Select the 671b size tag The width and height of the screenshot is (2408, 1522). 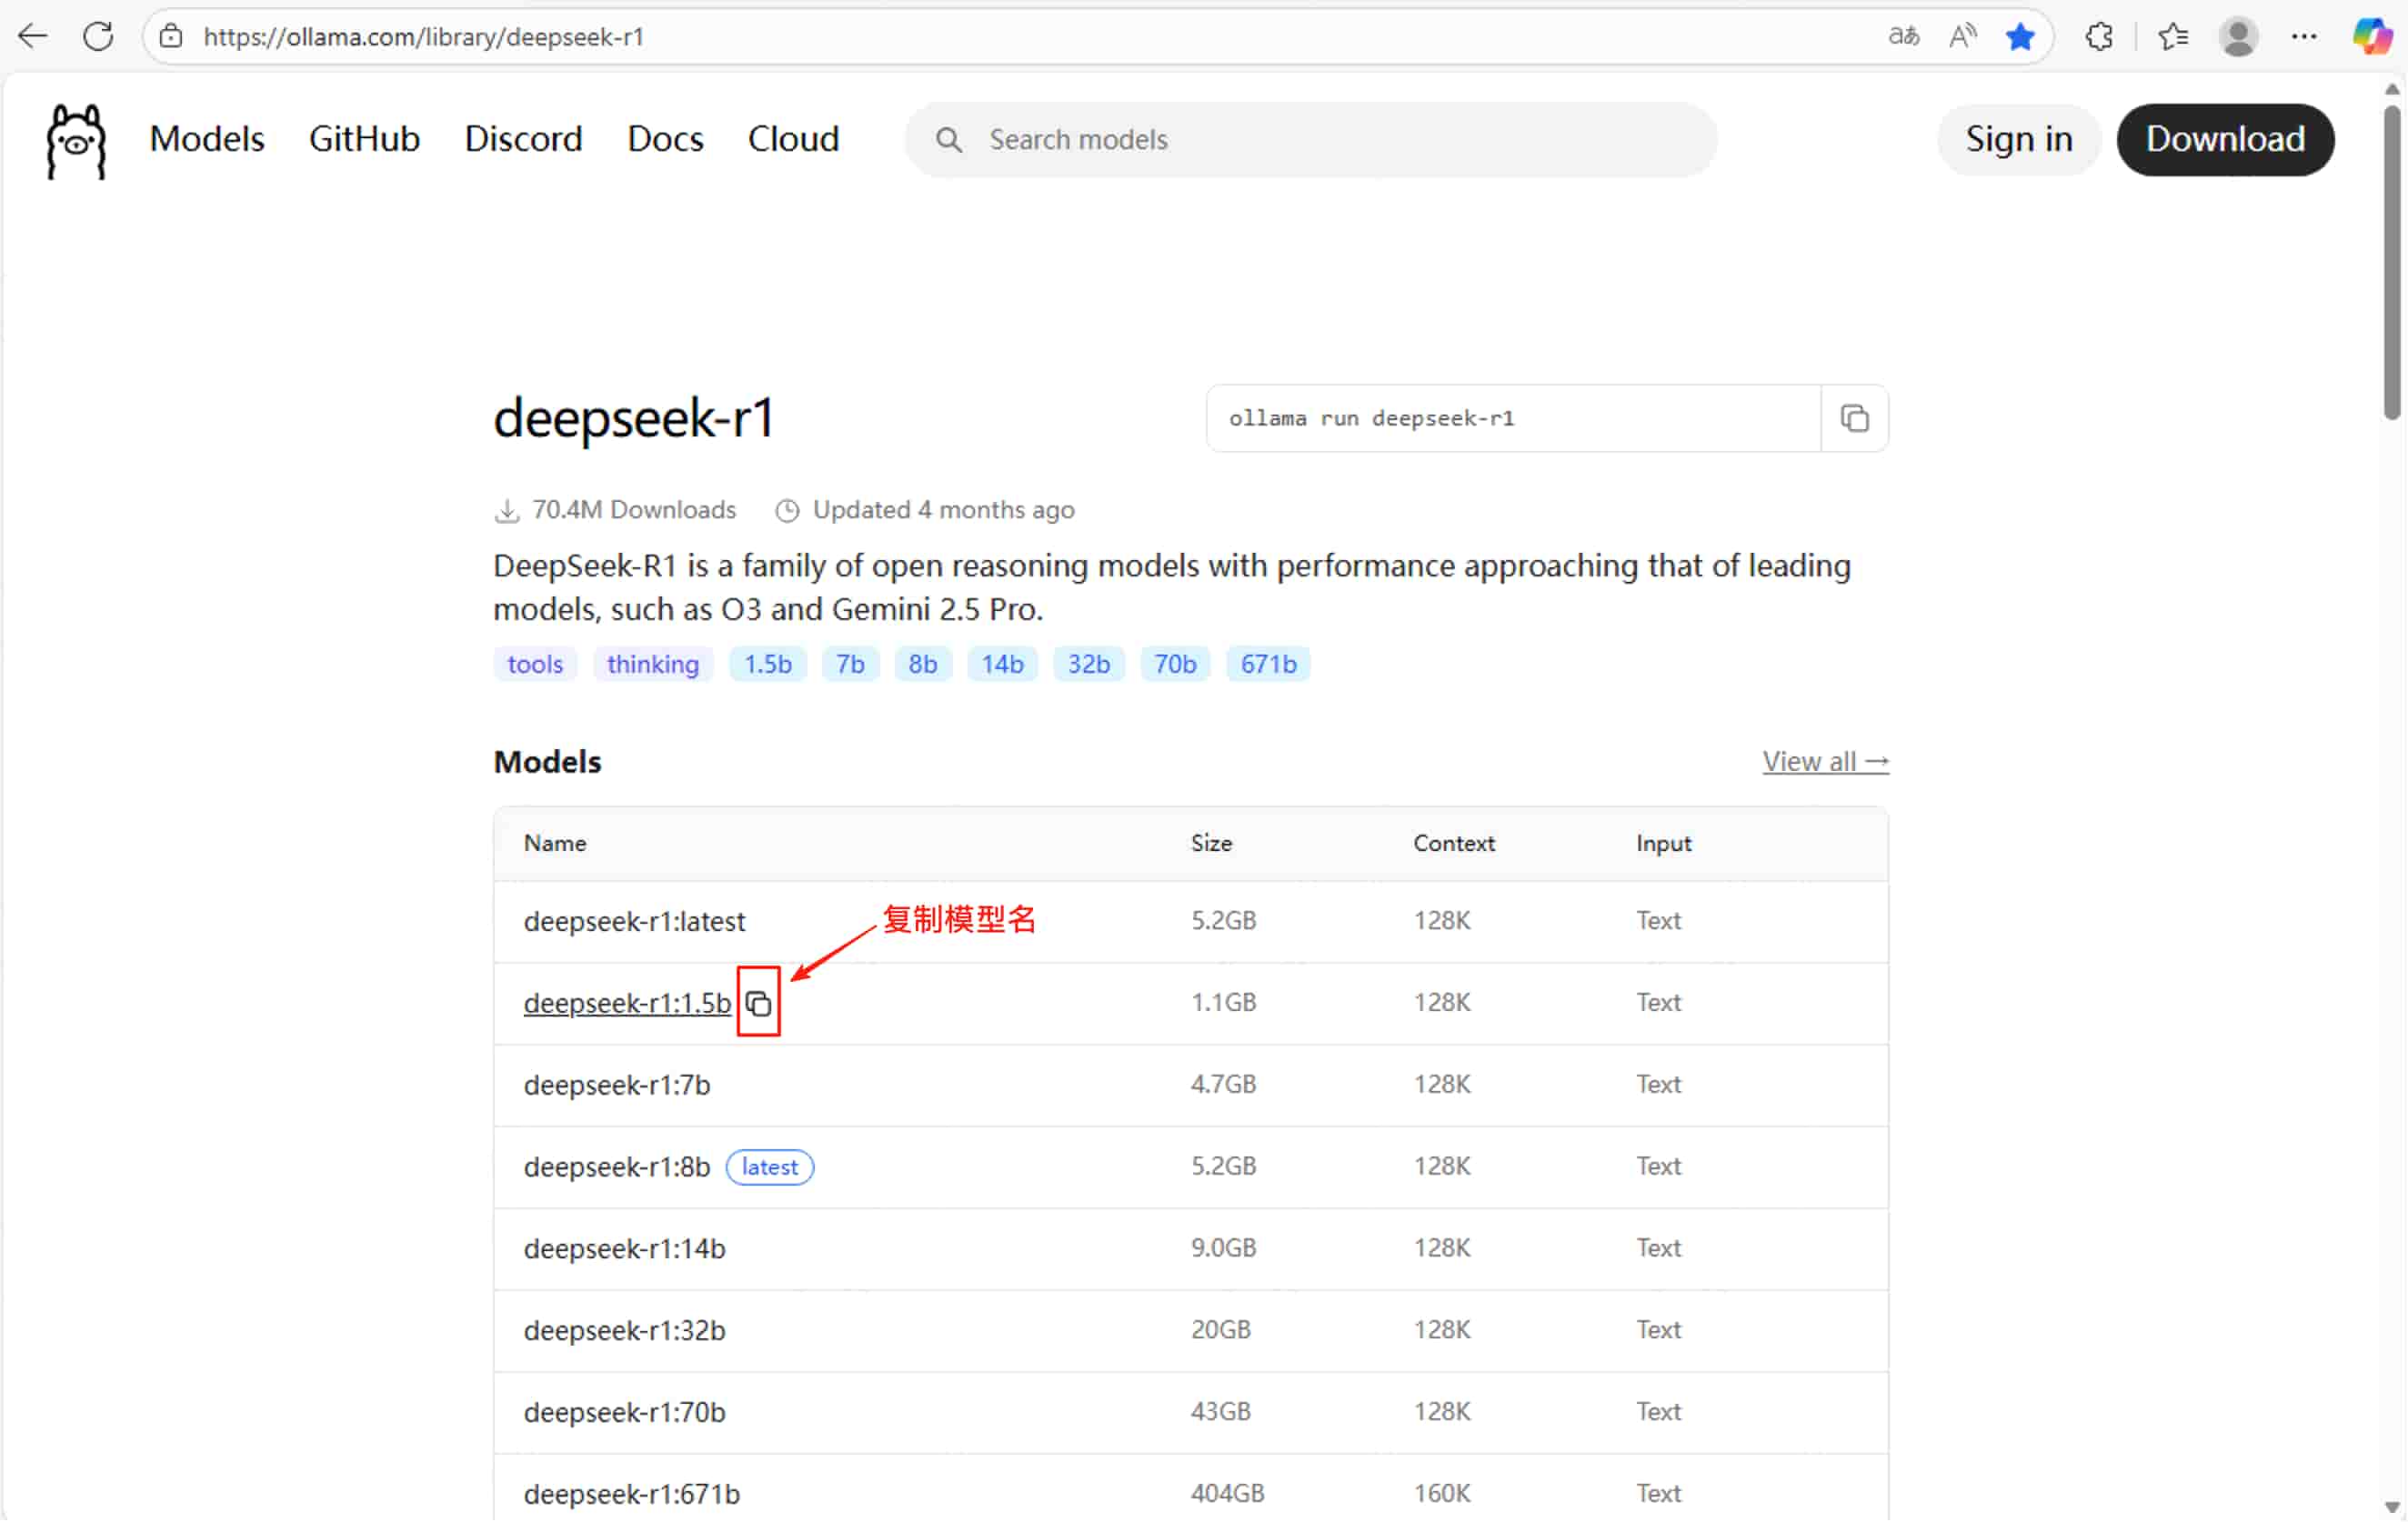[1267, 664]
